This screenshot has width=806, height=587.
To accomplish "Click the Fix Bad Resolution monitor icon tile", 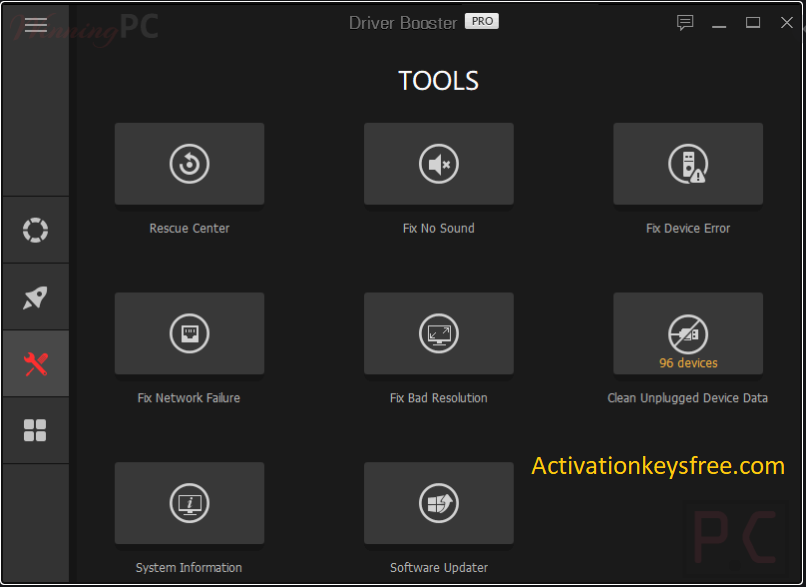I will (x=439, y=334).
